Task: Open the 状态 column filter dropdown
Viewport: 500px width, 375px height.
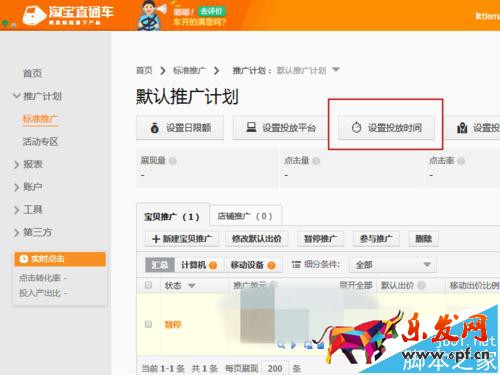Action: (x=192, y=286)
